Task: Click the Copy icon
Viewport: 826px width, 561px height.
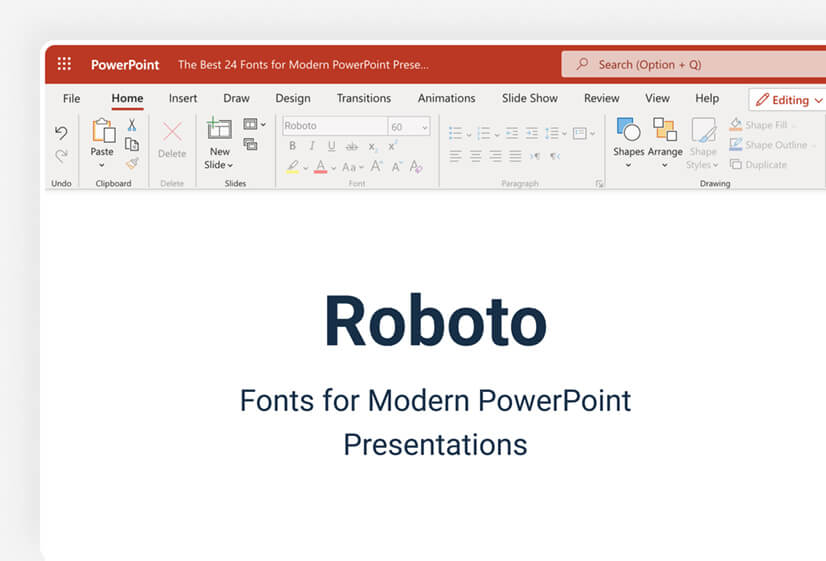Action: pyautogui.click(x=132, y=144)
